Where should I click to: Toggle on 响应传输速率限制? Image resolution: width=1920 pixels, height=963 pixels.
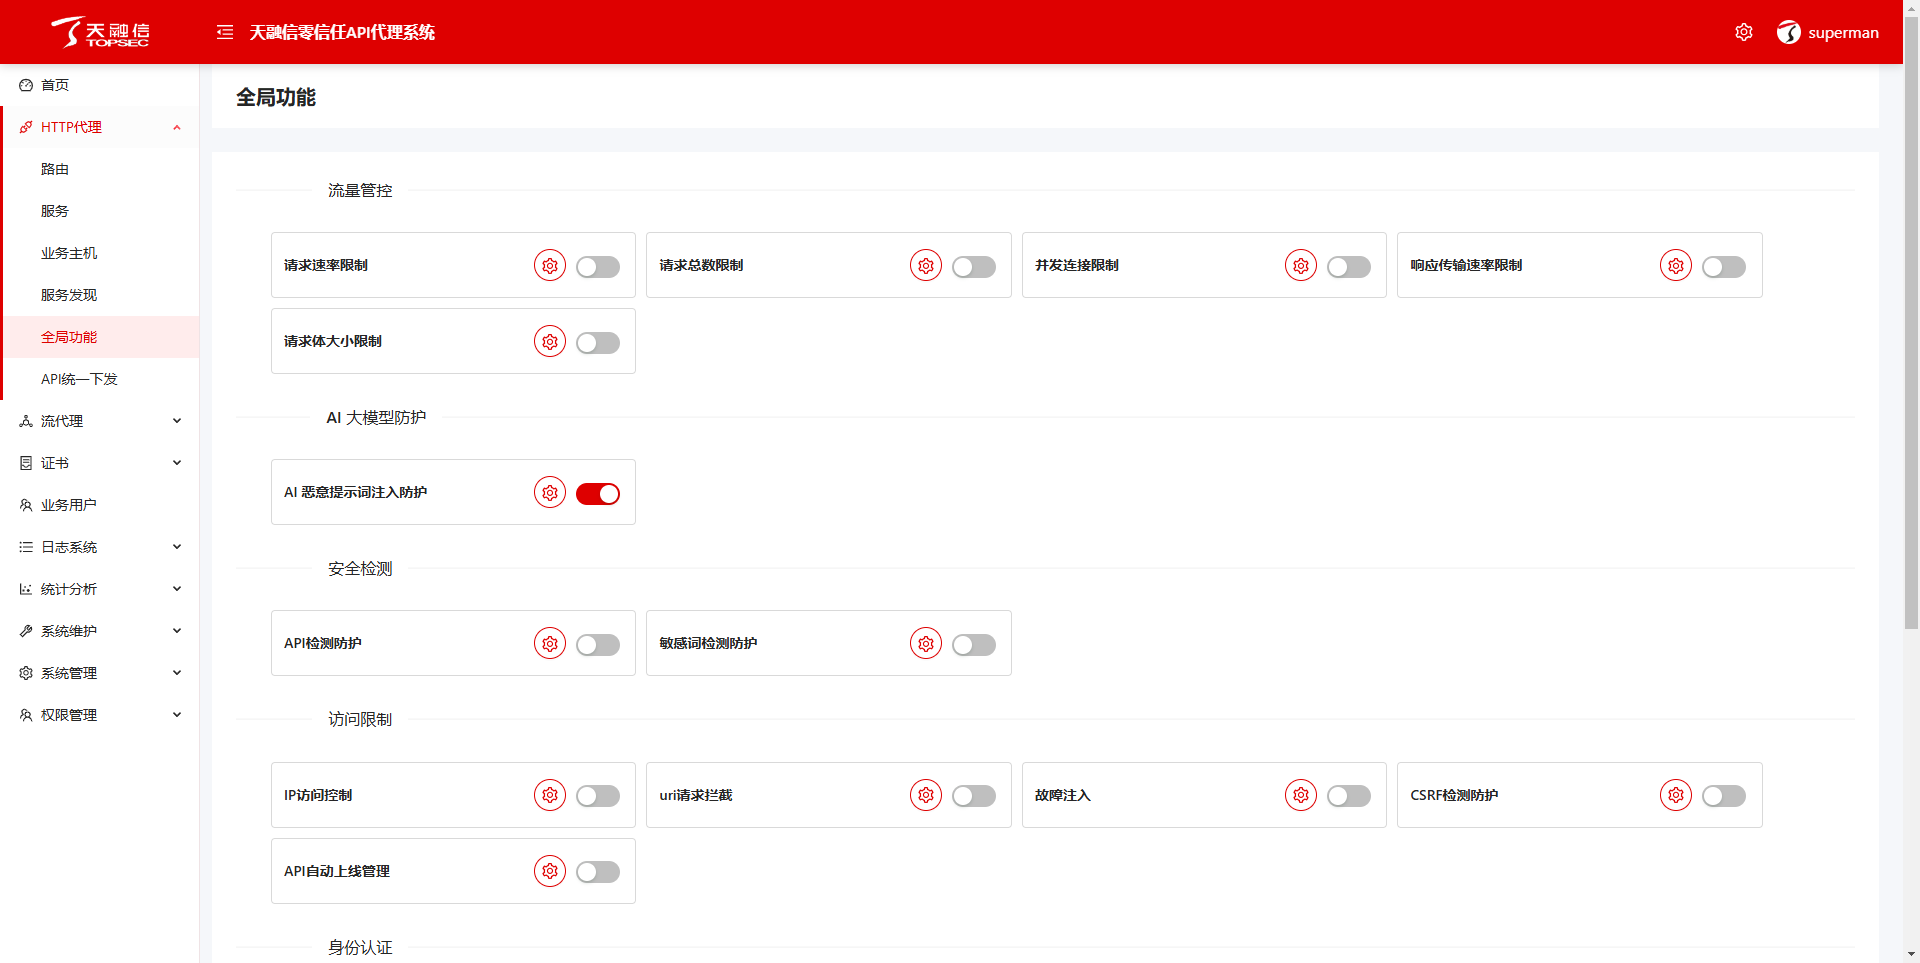click(1724, 267)
